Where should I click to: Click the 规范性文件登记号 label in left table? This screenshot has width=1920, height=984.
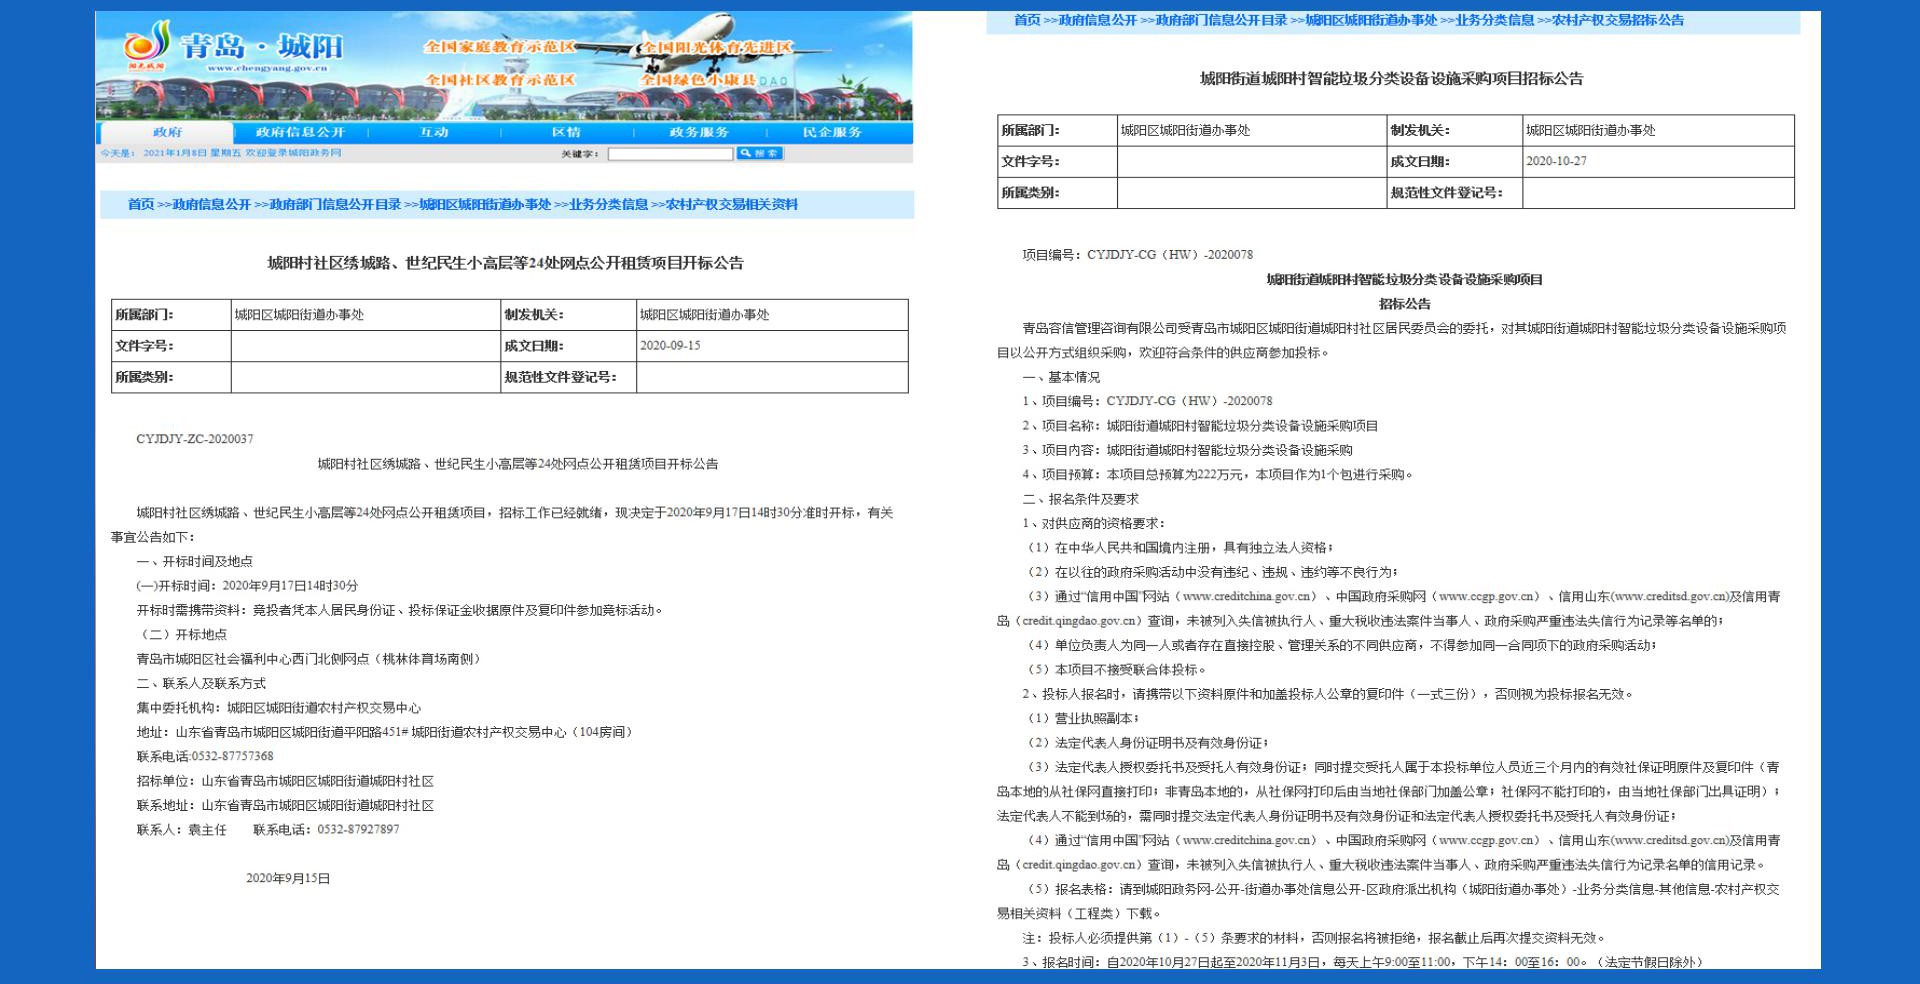(560, 377)
